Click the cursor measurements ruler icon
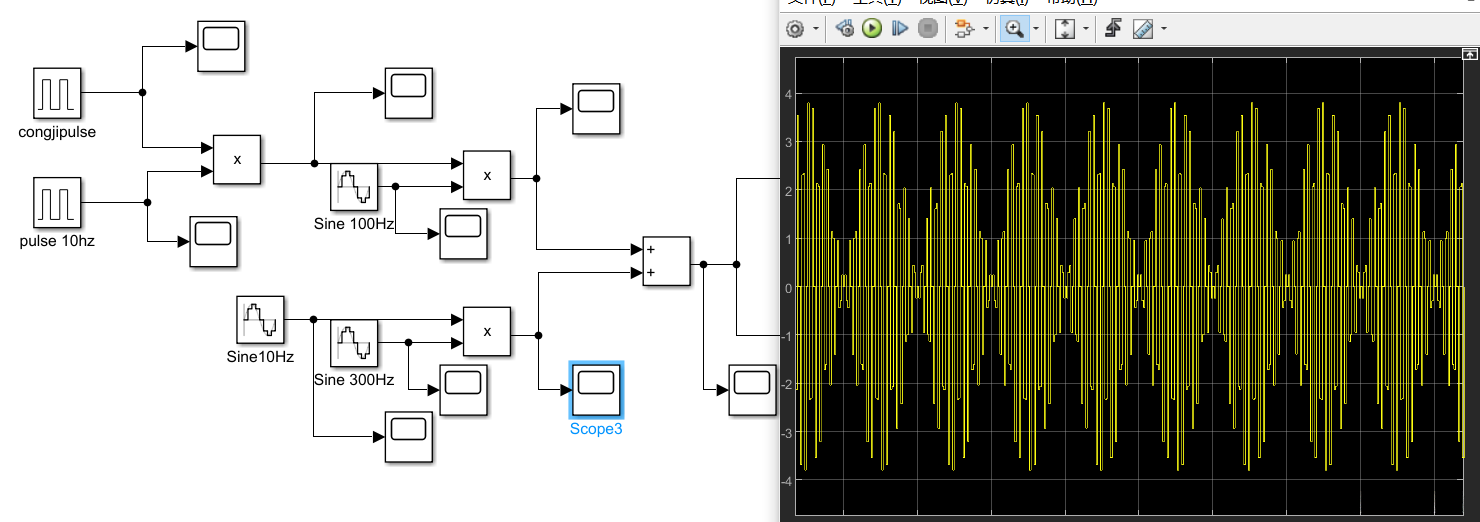 tap(1144, 29)
